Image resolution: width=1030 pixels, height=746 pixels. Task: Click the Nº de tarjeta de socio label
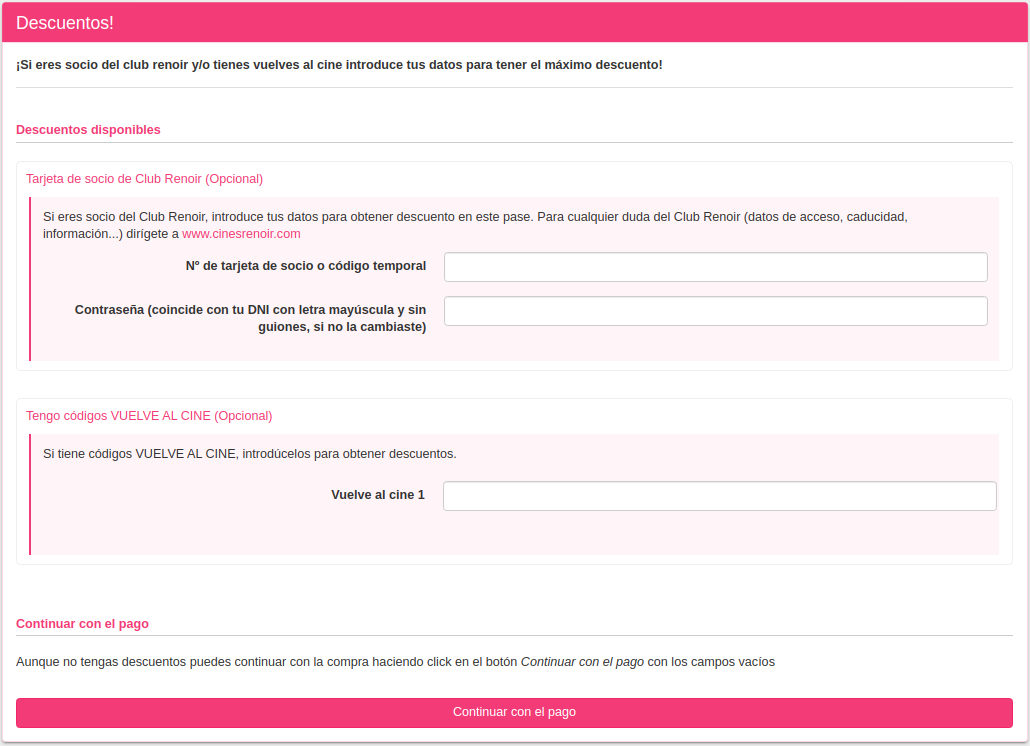click(x=306, y=266)
